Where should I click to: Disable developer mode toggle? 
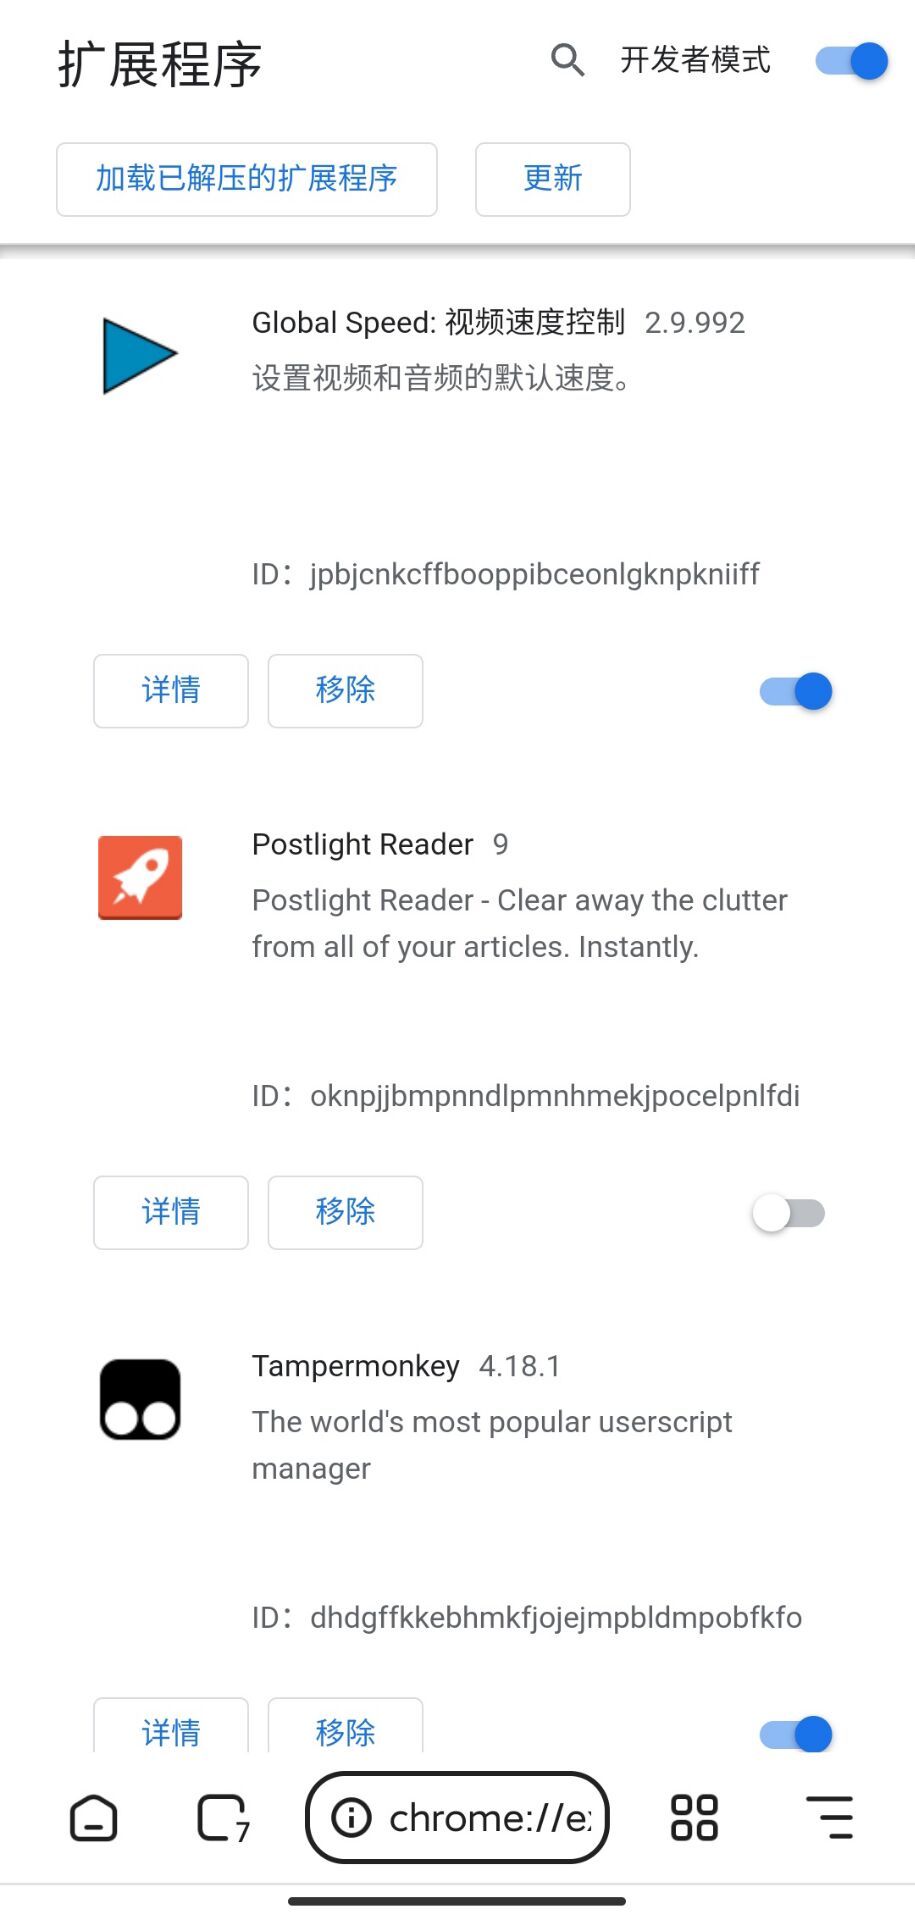[x=851, y=61]
